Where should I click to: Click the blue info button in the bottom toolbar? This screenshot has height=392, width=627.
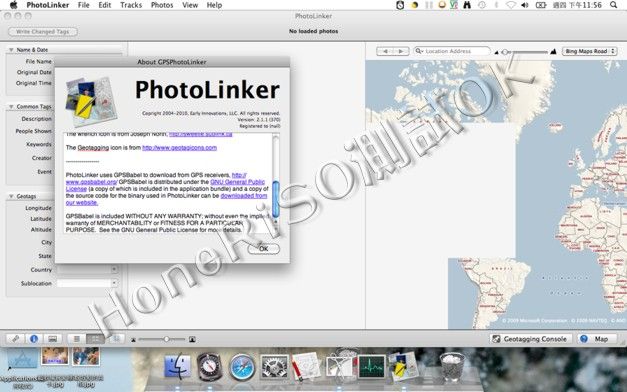(34, 339)
